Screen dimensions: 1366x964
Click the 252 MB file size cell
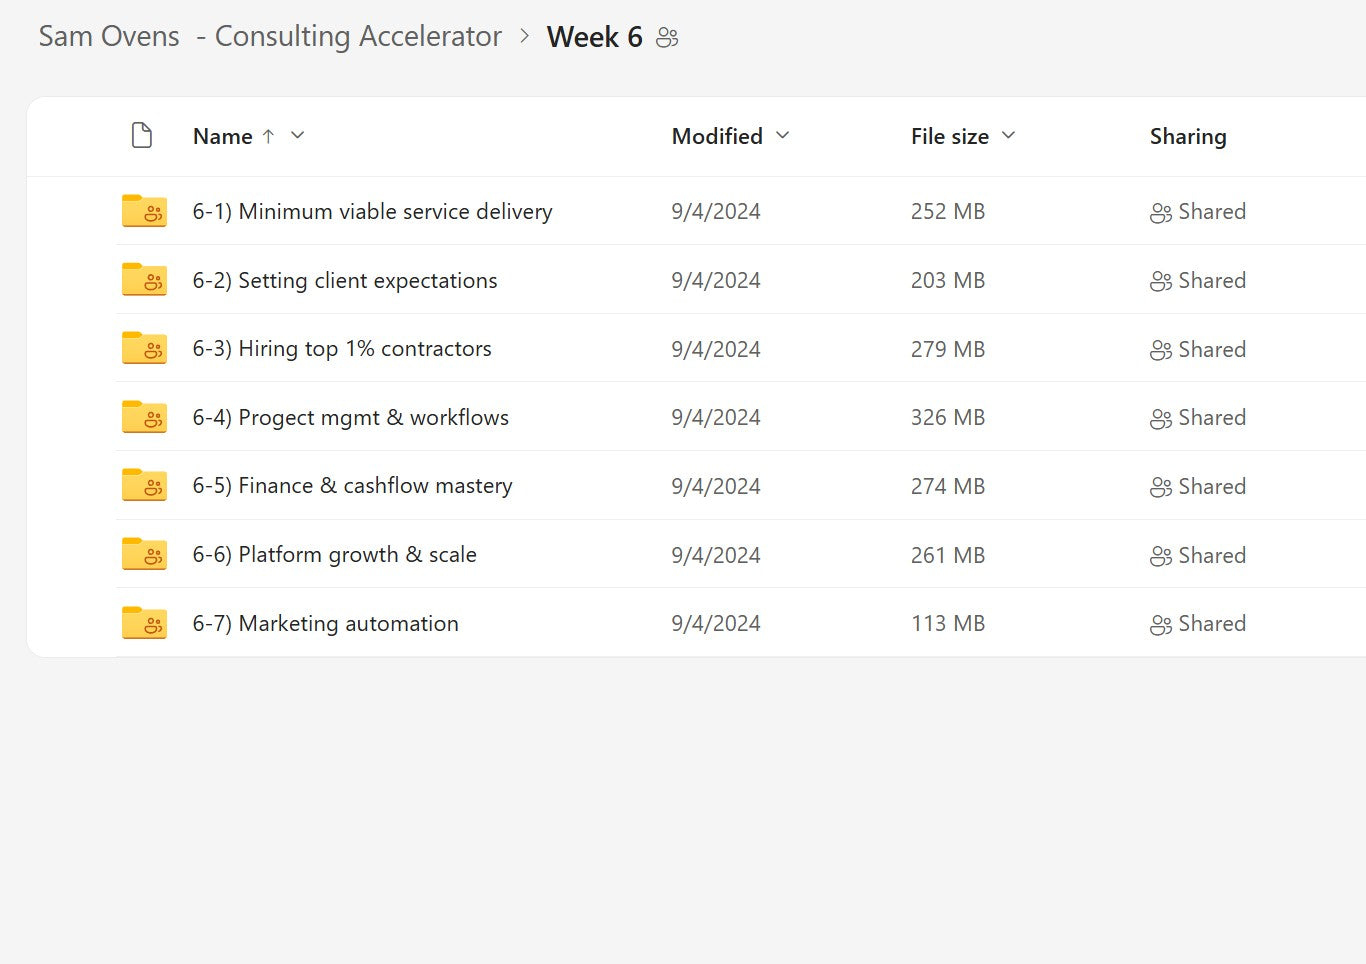point(948,211)
